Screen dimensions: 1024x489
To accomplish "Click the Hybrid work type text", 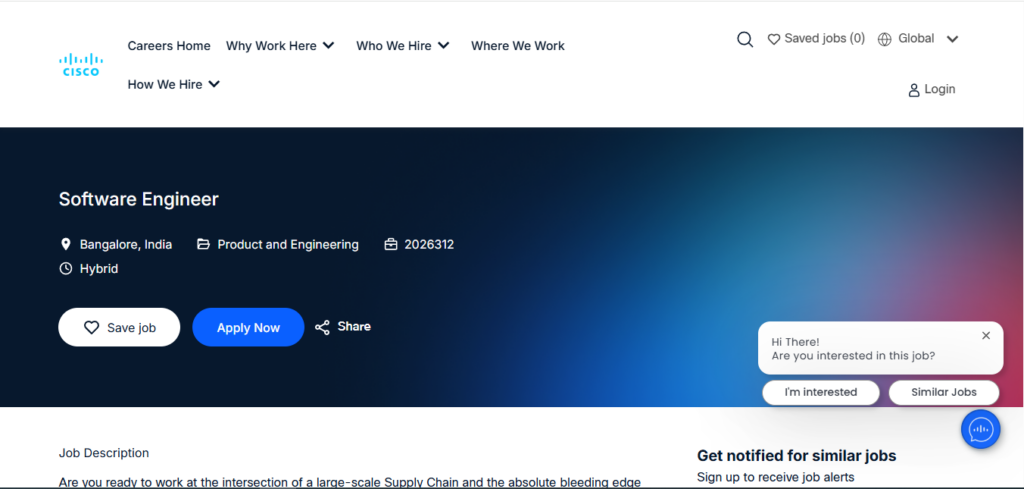I will [x=99, y=268].
